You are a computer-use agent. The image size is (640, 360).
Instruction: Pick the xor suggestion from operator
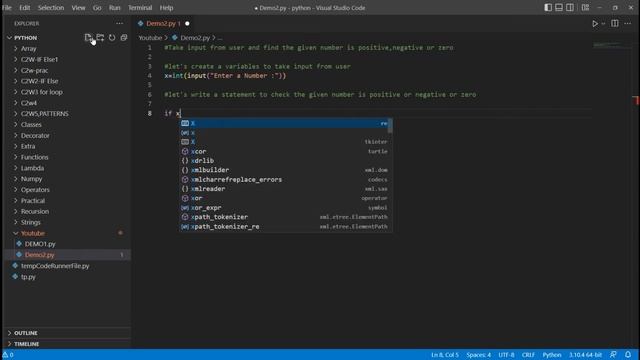pyautogui.click(x=286, y=198)
